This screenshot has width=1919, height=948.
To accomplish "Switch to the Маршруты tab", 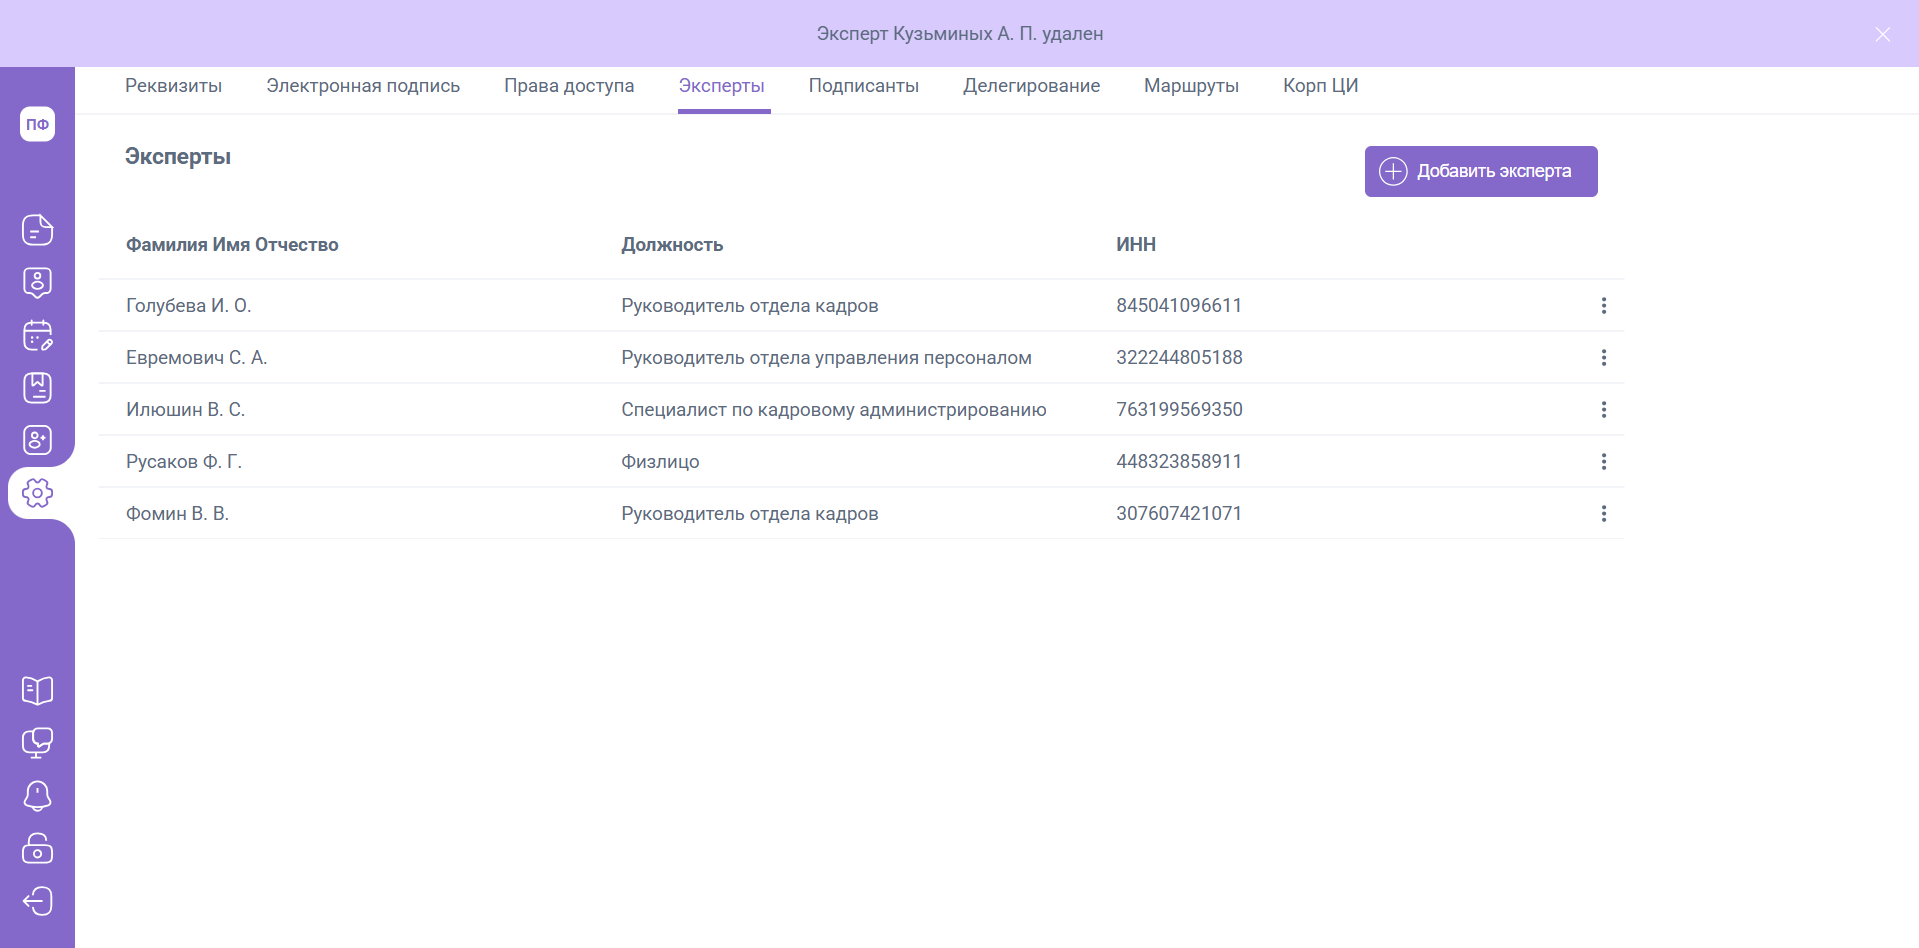I will [x=1191, y=86].
